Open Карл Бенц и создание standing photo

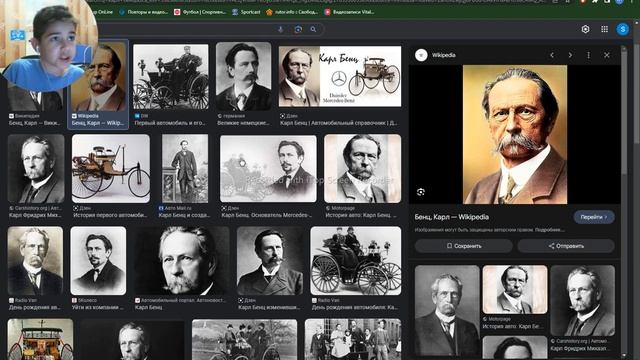pos(185,169)
